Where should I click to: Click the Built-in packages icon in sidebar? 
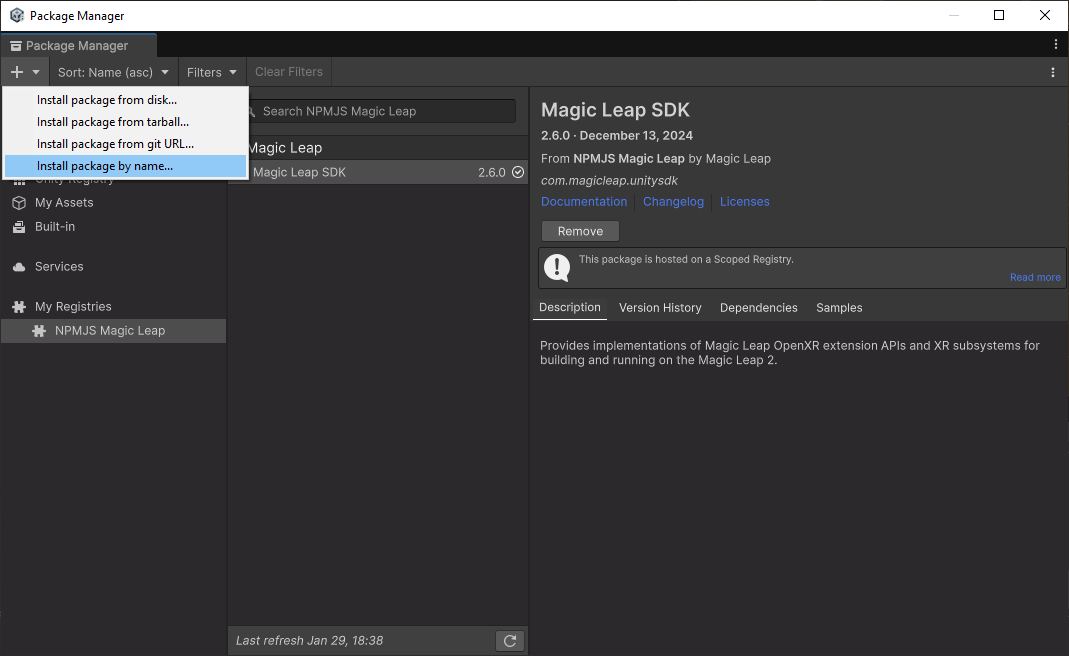point(20,226)
